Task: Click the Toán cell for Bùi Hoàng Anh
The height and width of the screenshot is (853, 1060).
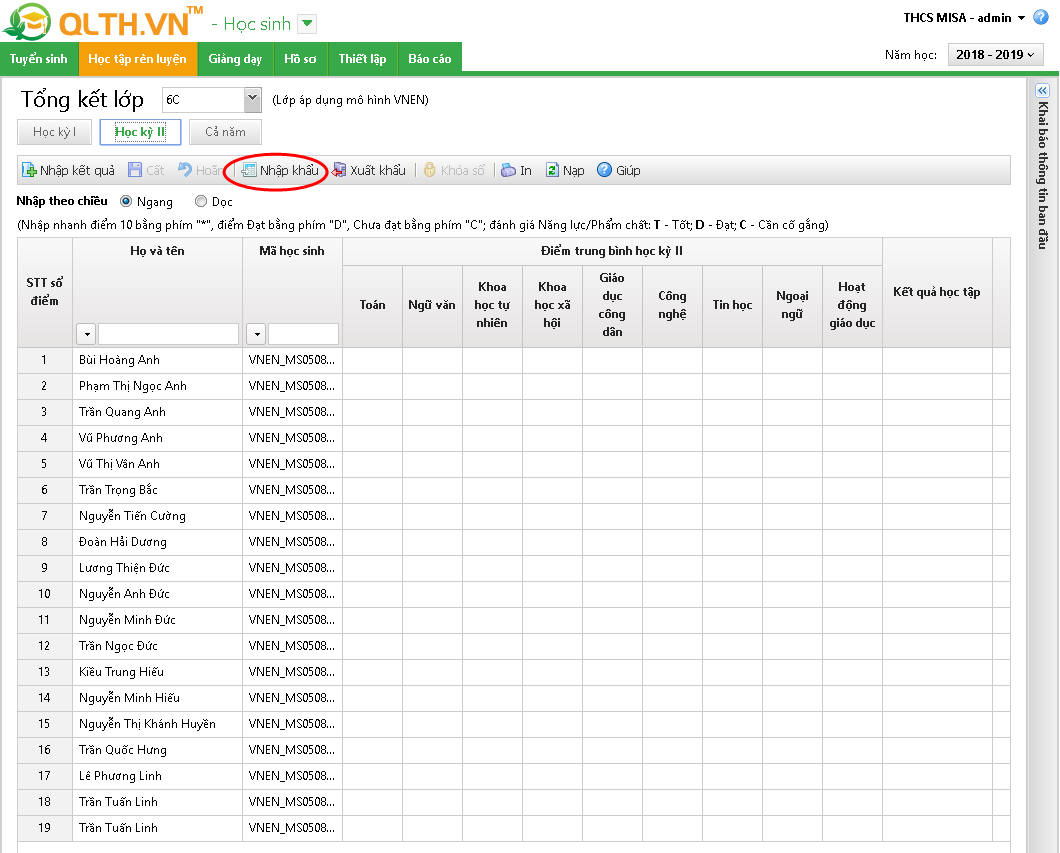Action: [x=372, y=360]
